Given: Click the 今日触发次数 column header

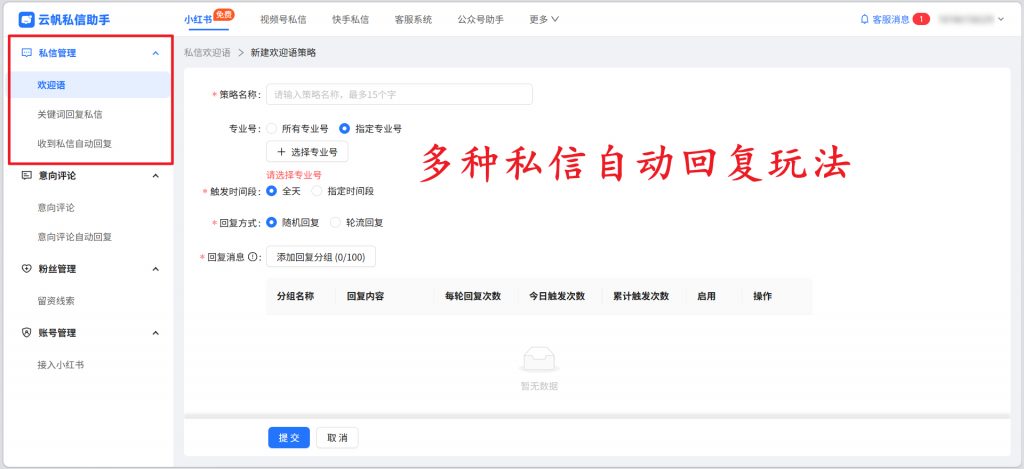Looking at the screenshot, I should (x=556, y=297).
